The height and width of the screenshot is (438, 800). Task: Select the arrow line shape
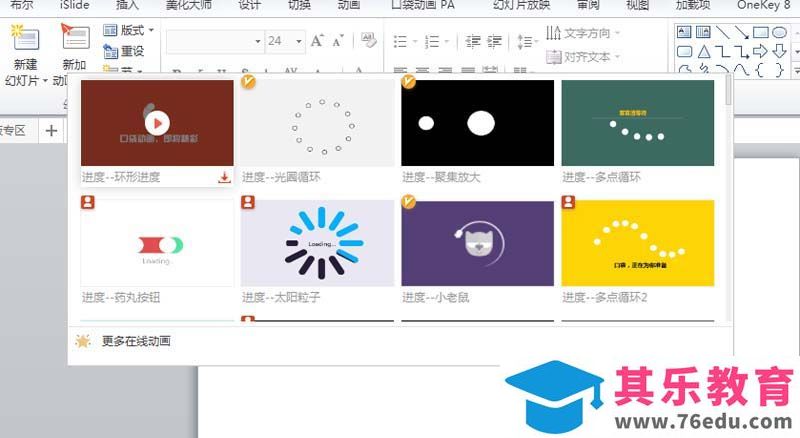[741, 32]
